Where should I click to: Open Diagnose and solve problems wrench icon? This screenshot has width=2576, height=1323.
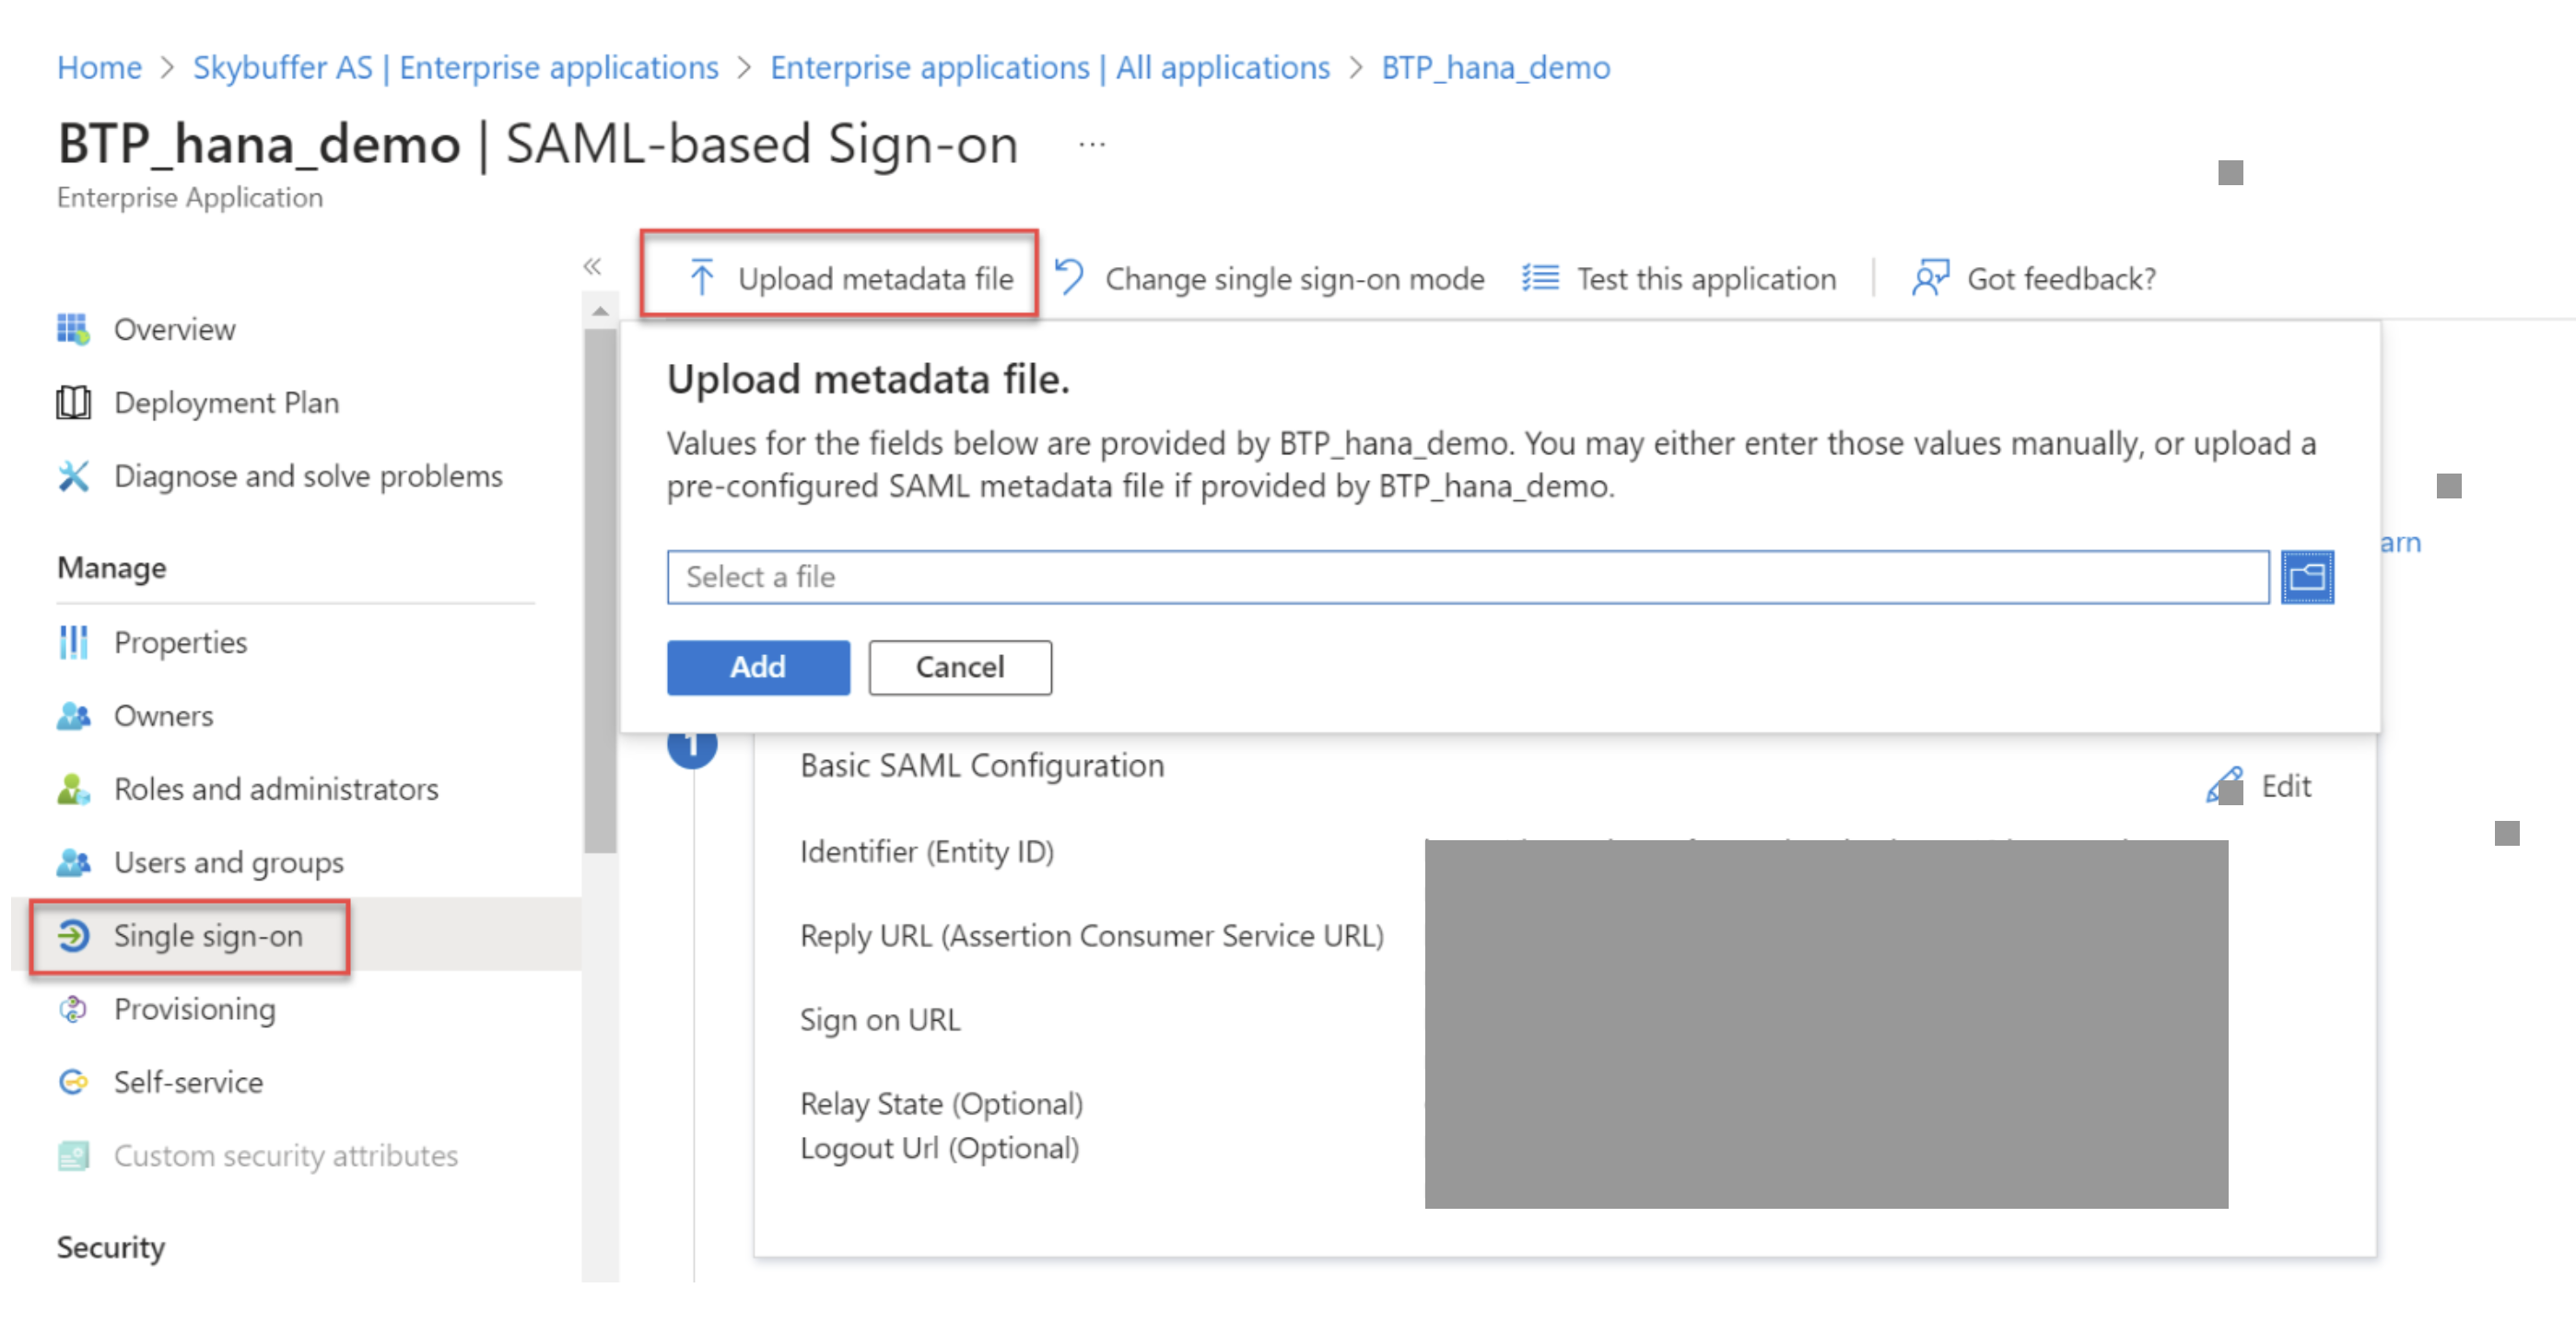point(73,476)
